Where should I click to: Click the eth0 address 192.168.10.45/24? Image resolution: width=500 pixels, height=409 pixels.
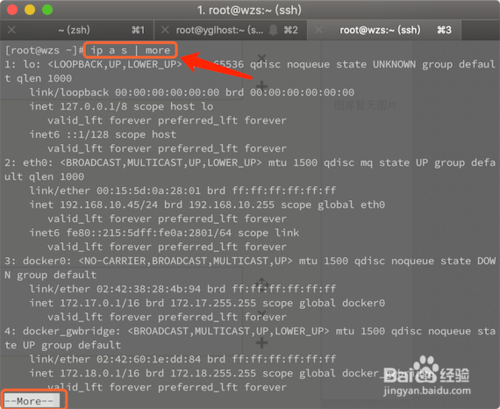(x=109, y=205)
